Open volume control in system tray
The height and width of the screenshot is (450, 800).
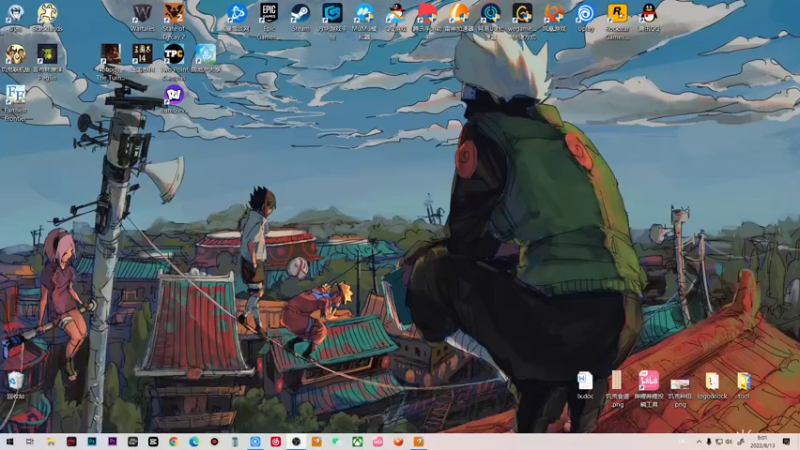(729, 442)
